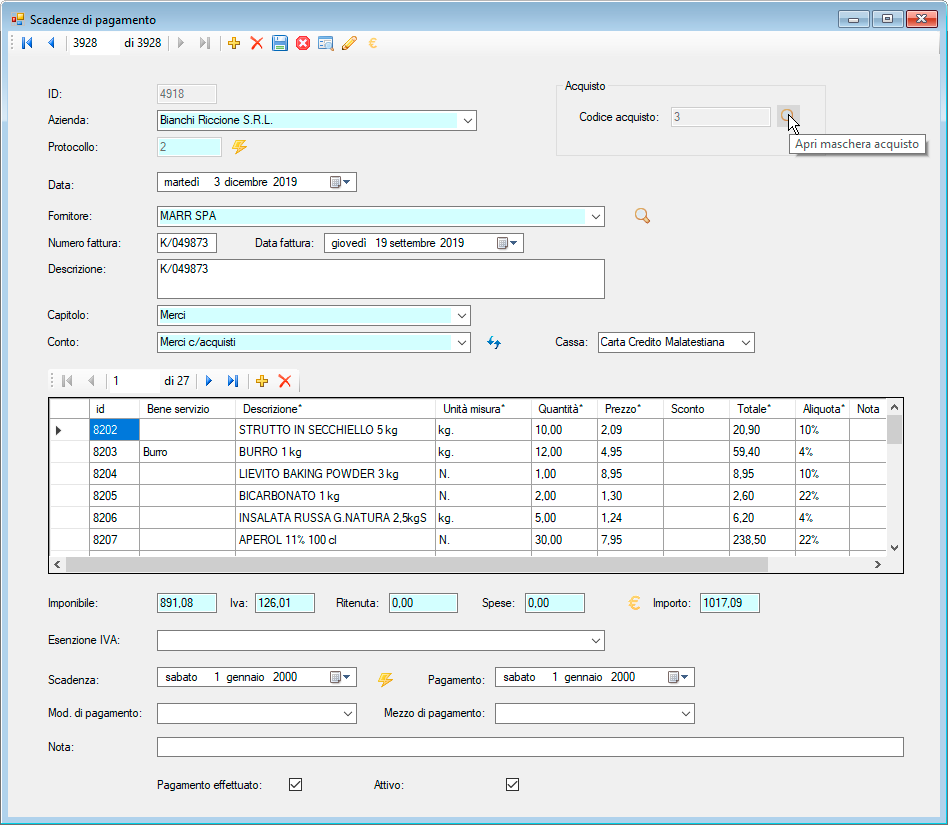Screen dimensions: 948x825
Task: Click the blue refresh arrows next to Conto
Action: click(494, 343)
